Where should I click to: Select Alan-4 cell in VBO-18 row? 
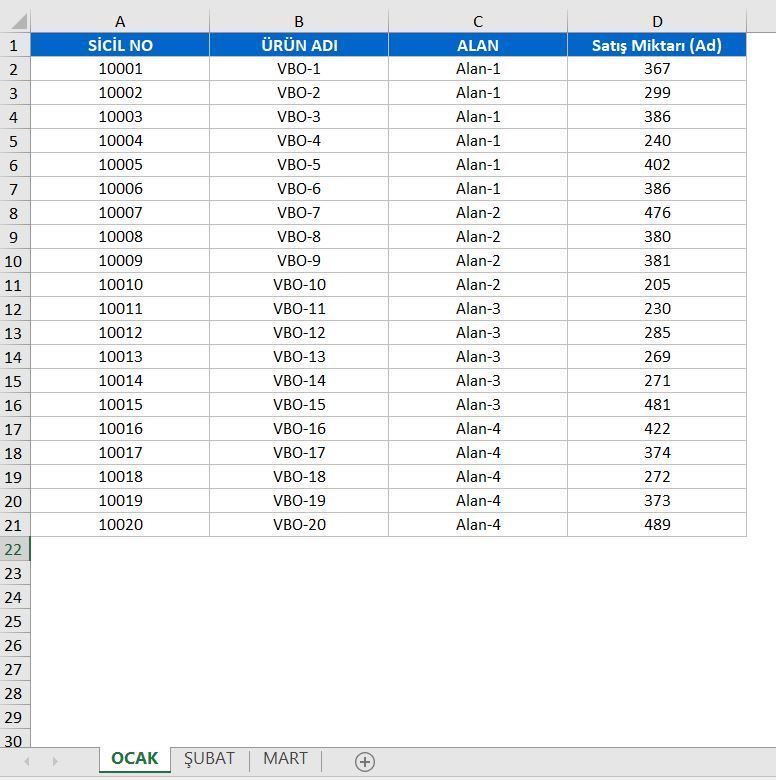pyautogui.click(x=478, y=476)
